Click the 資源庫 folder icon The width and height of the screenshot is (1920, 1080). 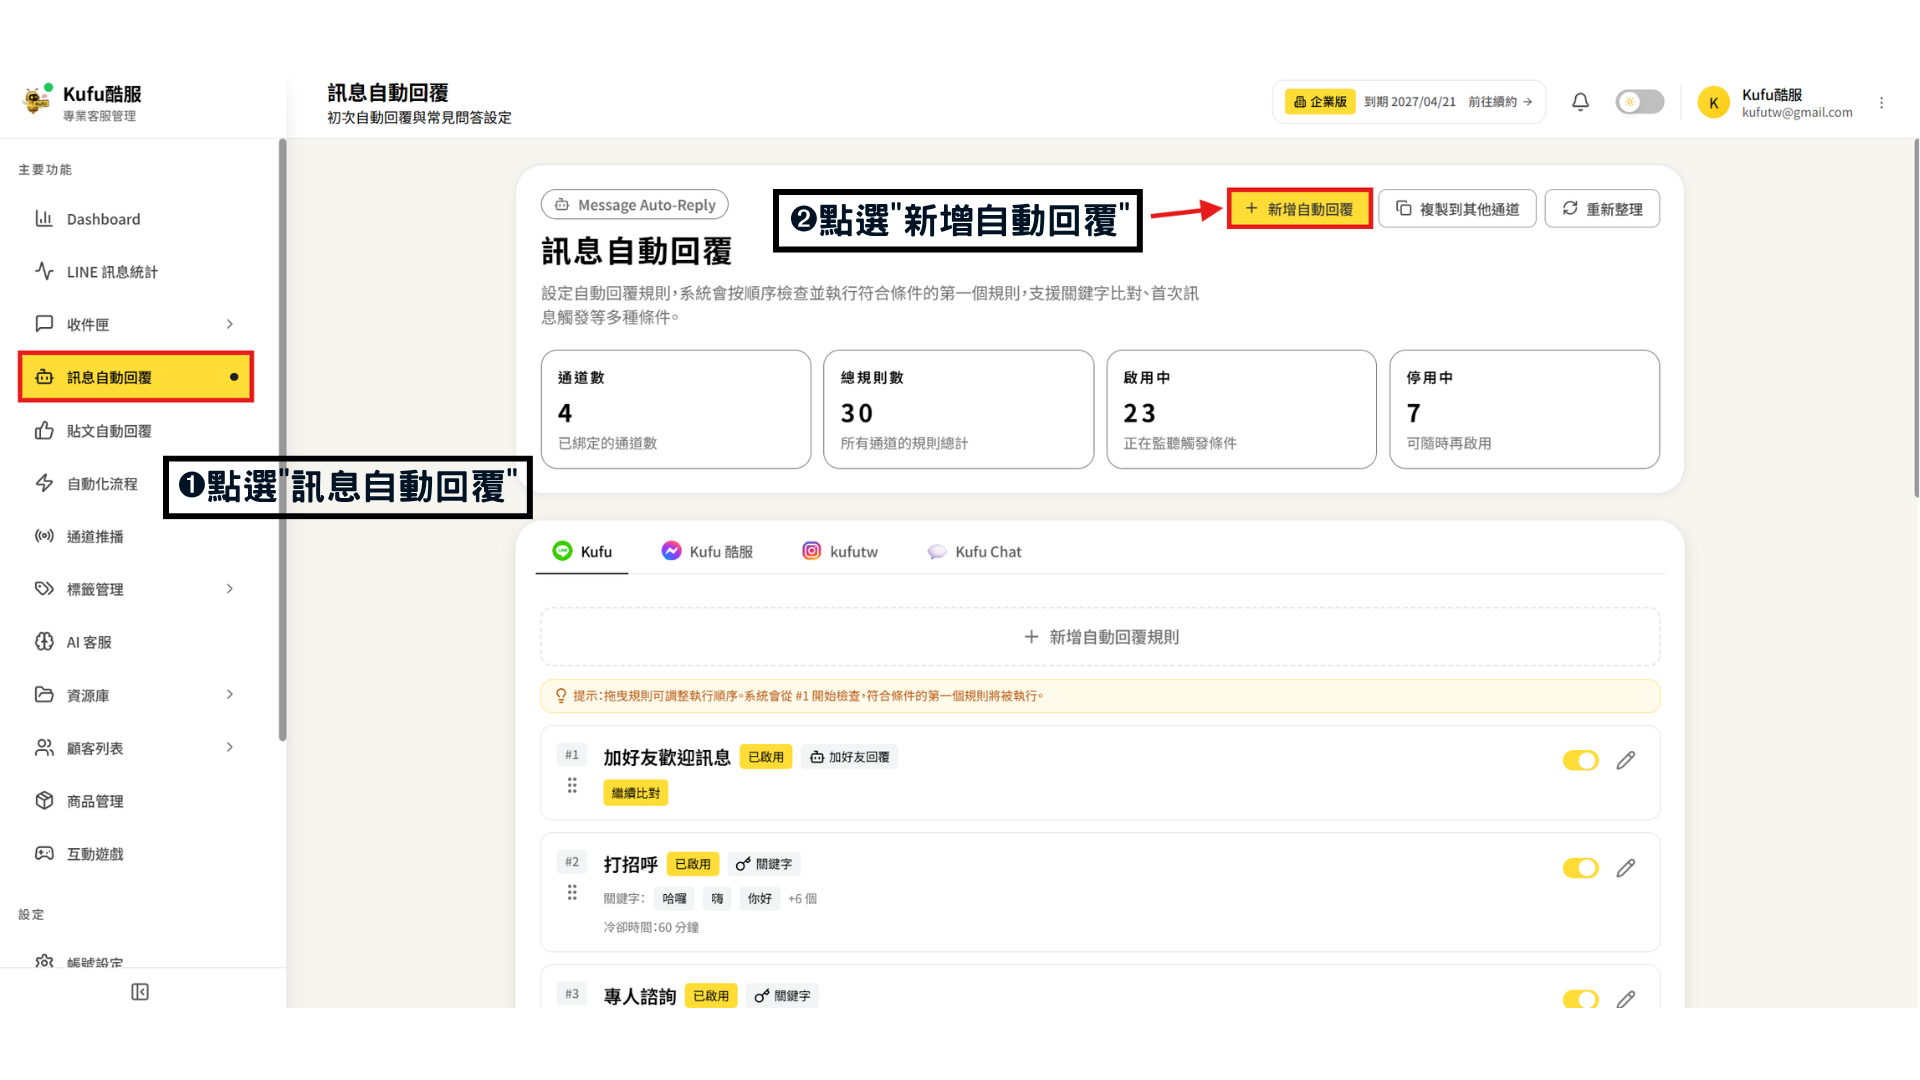(44, 695)
